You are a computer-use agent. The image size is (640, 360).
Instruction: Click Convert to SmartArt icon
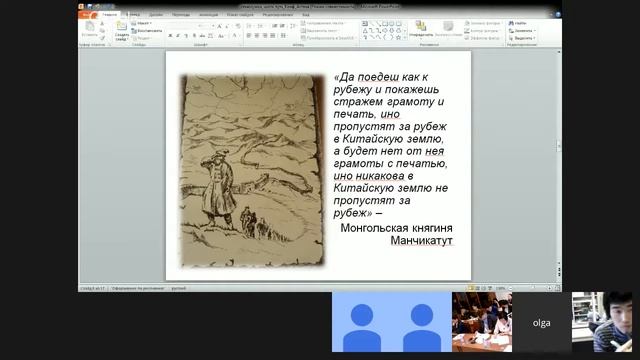click(x=303, y=38)
